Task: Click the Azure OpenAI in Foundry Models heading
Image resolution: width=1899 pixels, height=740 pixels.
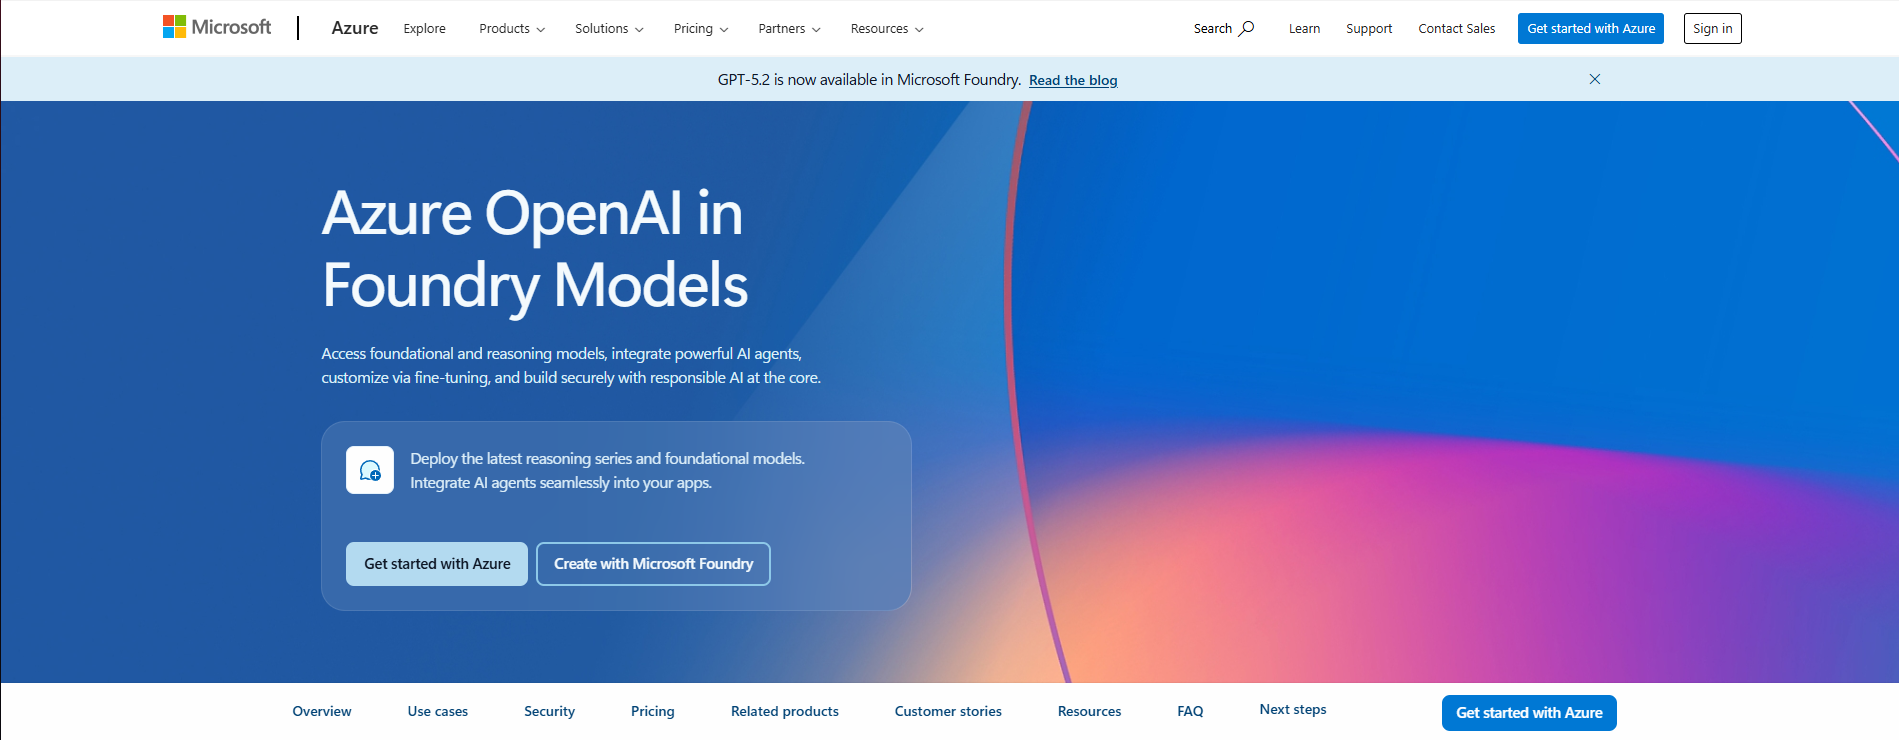Action: pos(535,249)
